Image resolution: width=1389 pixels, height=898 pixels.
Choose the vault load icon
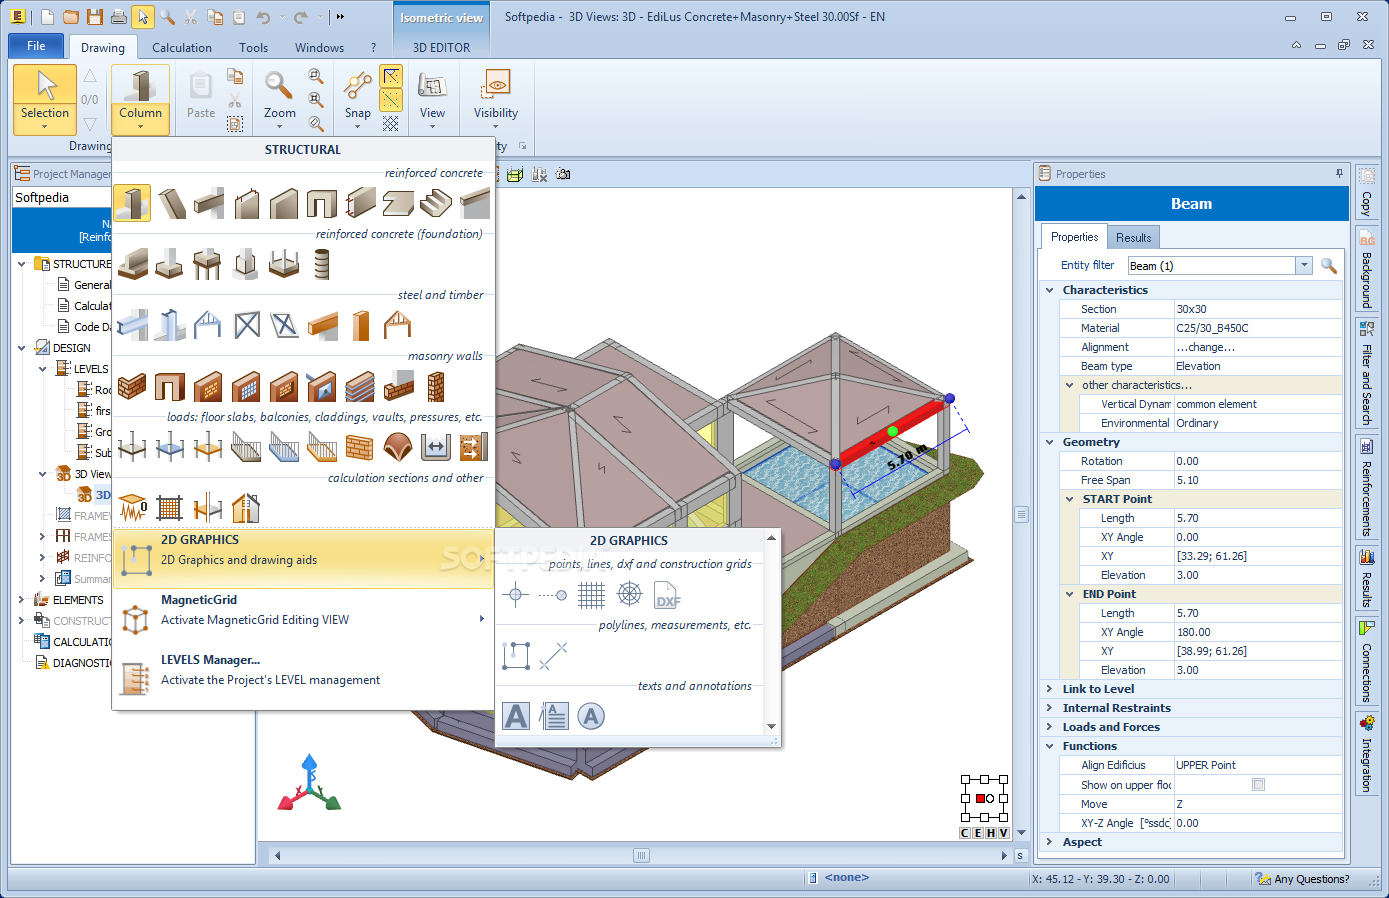tap(398, 447)
